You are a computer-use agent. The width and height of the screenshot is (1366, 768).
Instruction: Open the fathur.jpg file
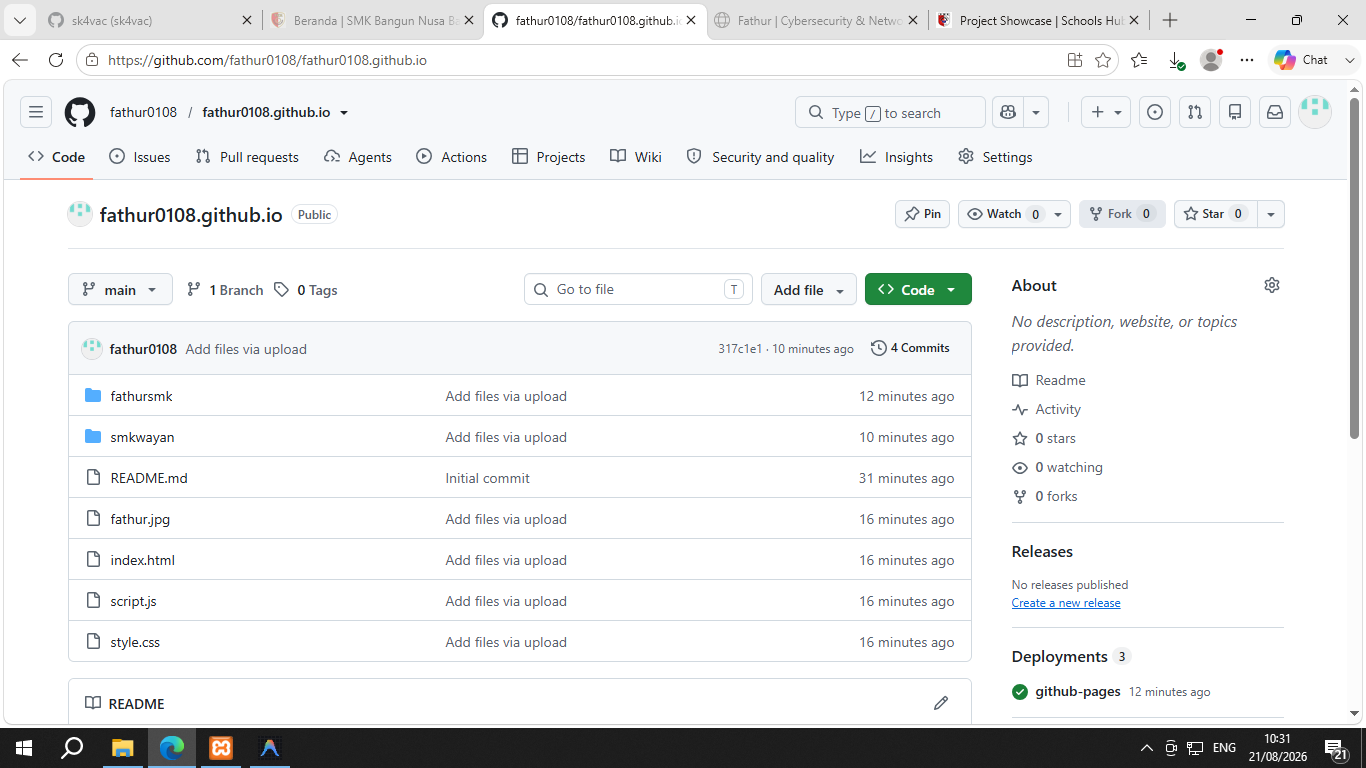140,519
